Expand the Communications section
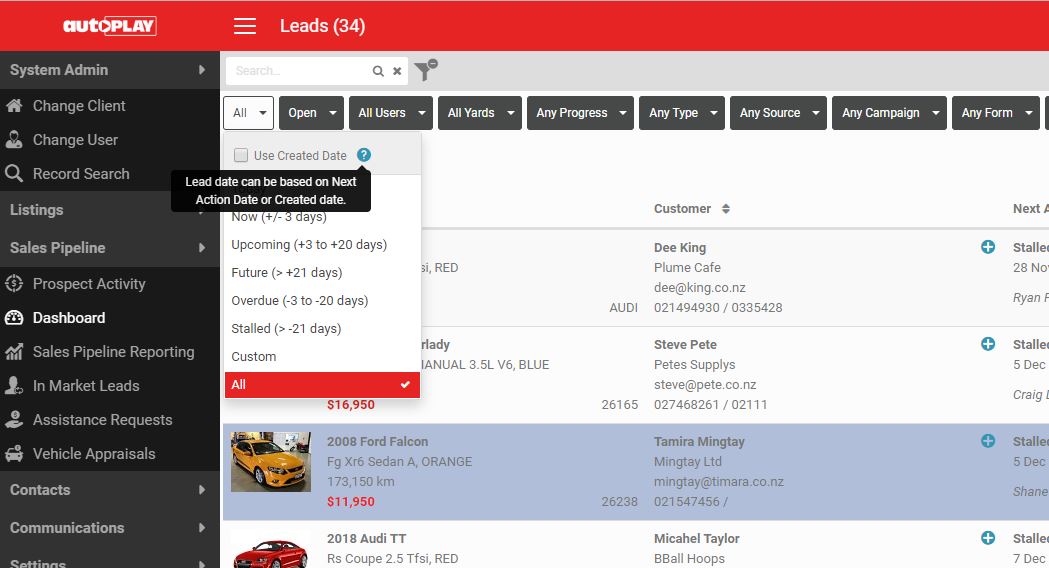 [110, 528]
